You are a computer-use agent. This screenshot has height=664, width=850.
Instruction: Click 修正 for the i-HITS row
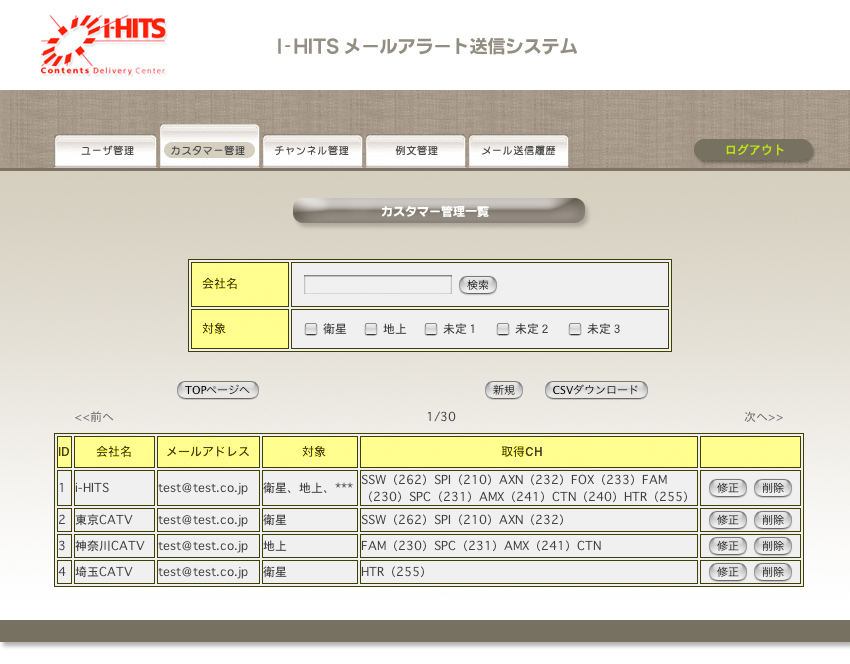coord(727,488)
